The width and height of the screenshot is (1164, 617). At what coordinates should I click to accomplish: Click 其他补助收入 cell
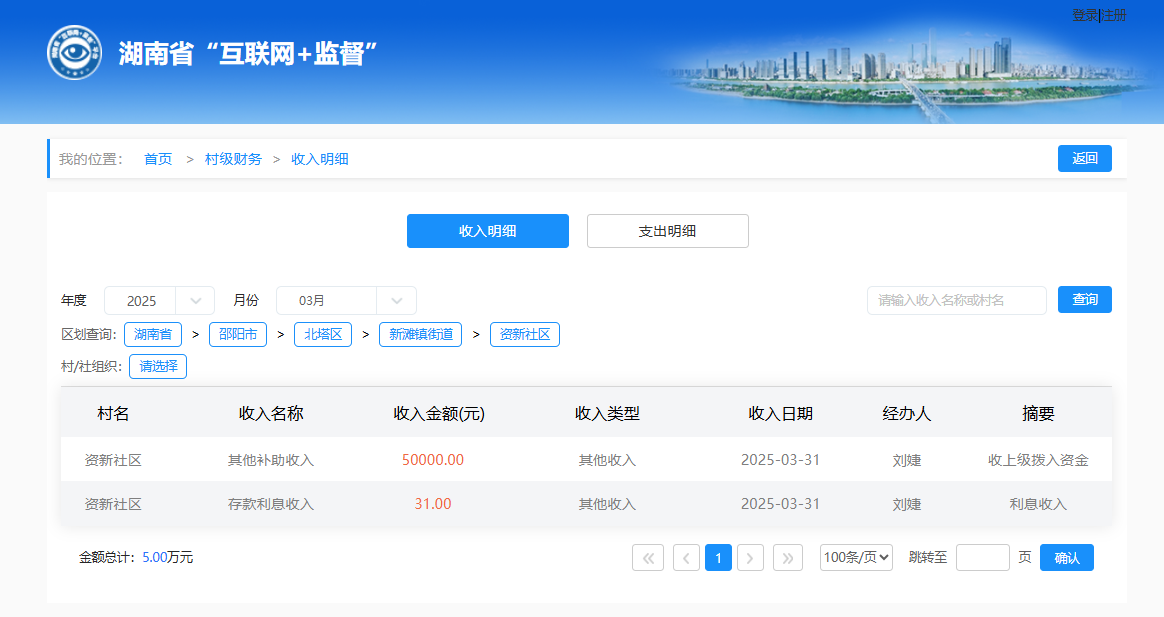pyautogui.click(x=271, y=460)
